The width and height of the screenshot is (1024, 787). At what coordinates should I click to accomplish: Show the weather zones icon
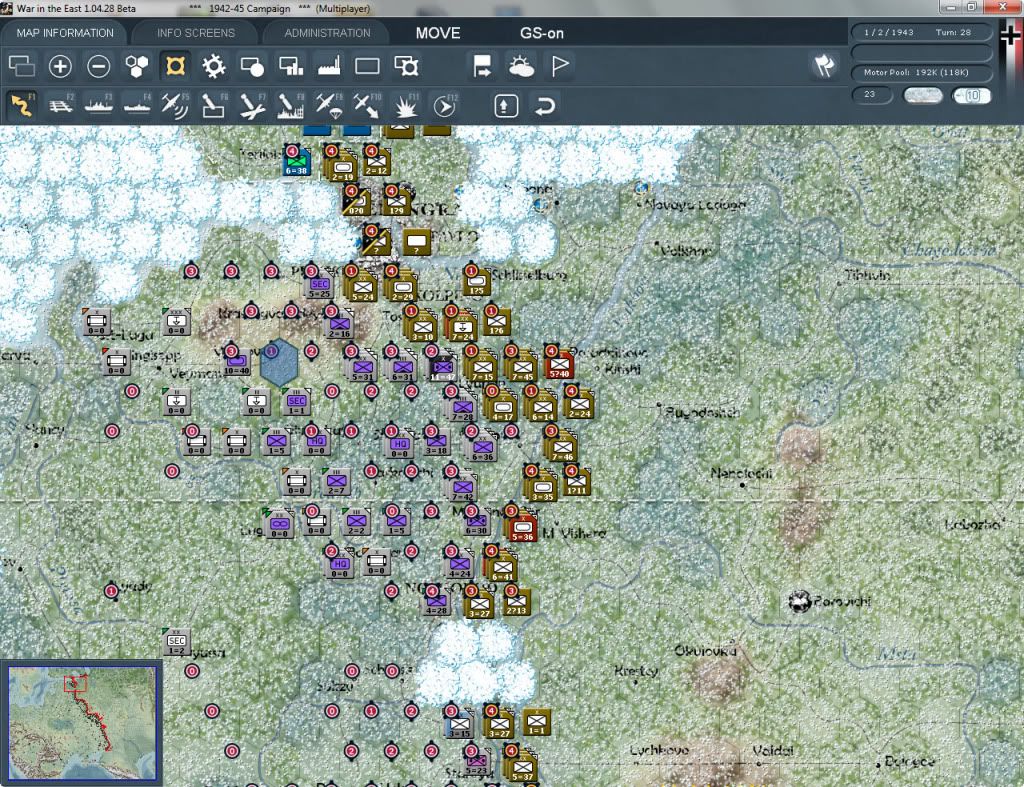tap(521, 66)
